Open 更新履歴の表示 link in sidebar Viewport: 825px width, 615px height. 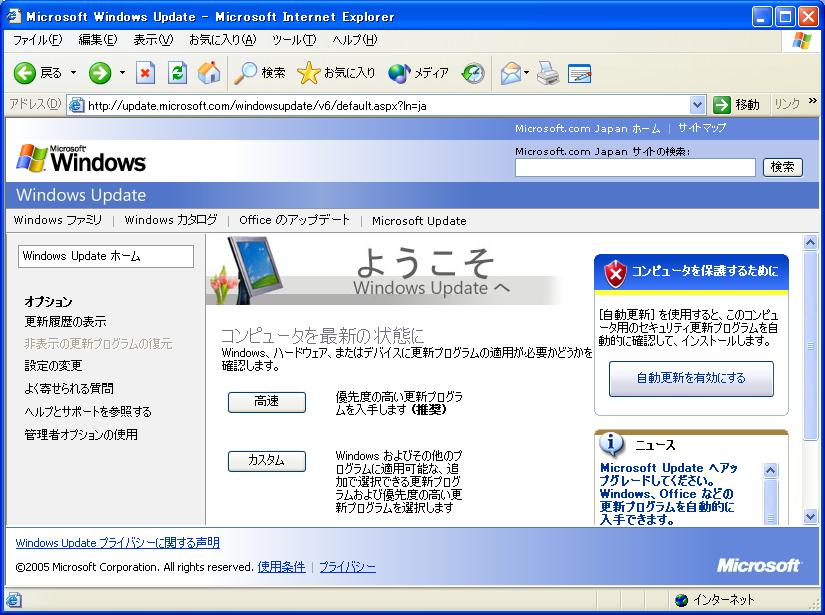pos(65,322)
